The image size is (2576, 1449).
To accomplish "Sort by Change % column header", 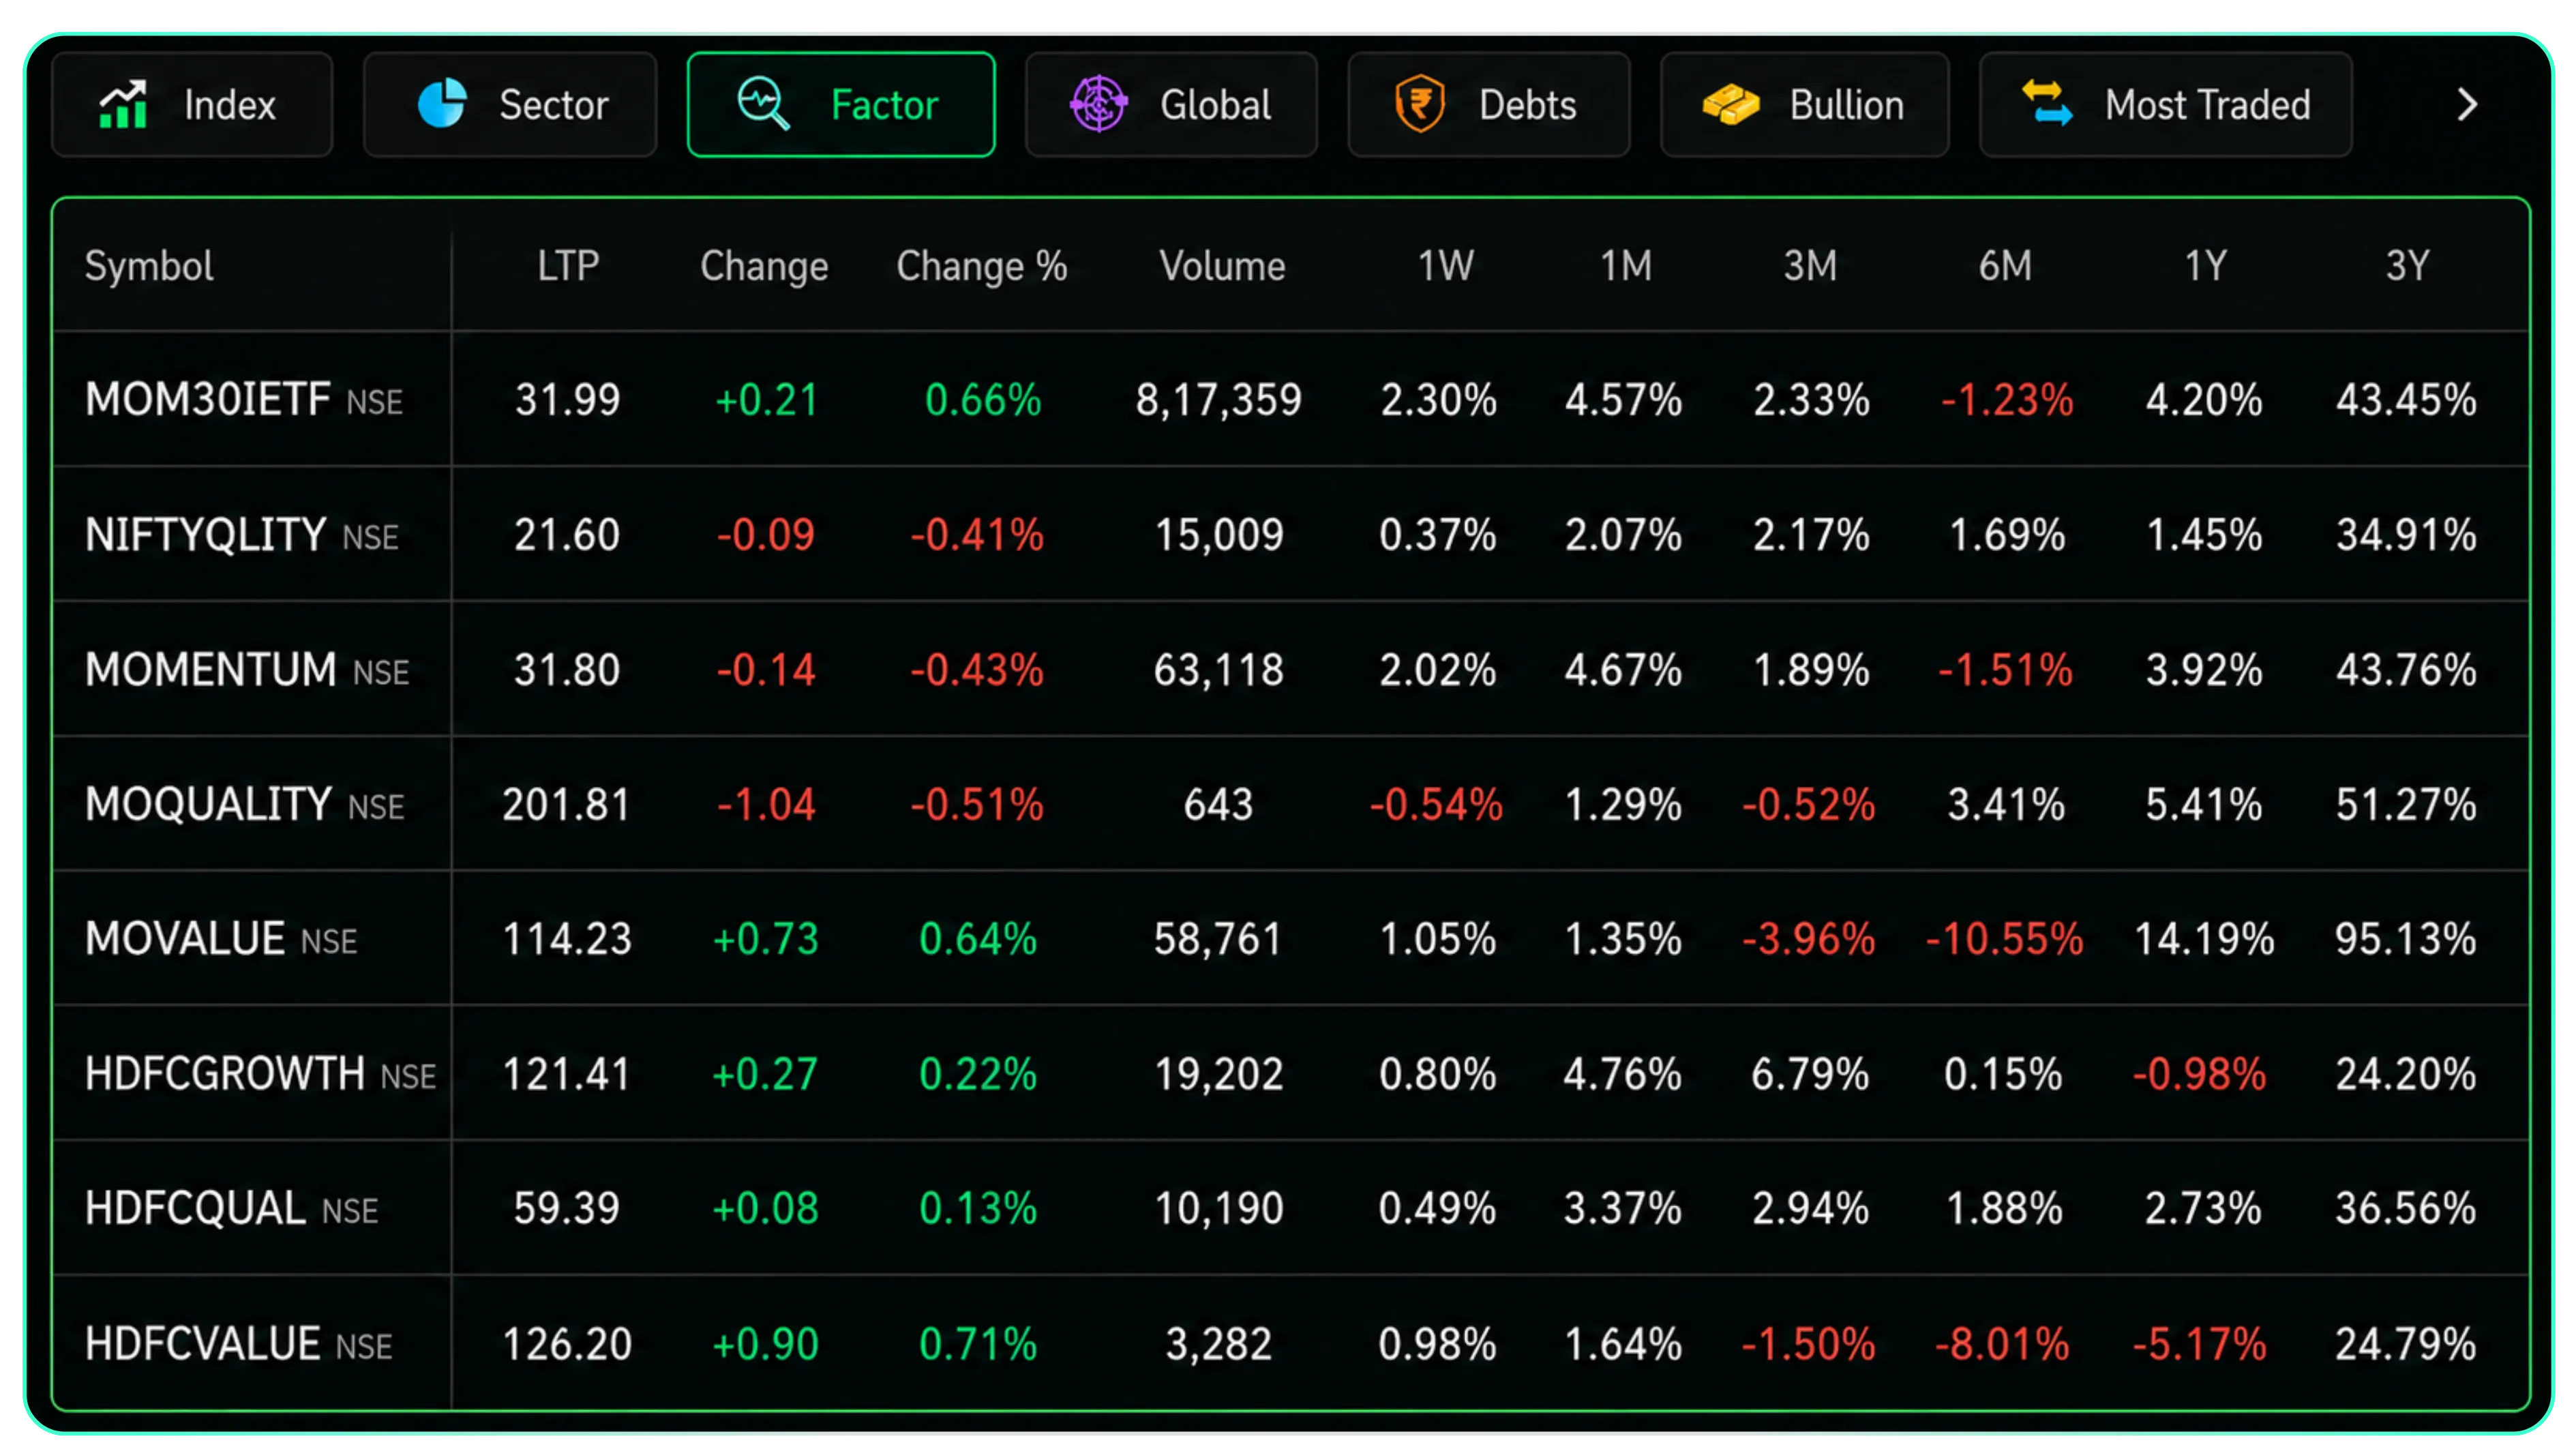I will 982,266.
